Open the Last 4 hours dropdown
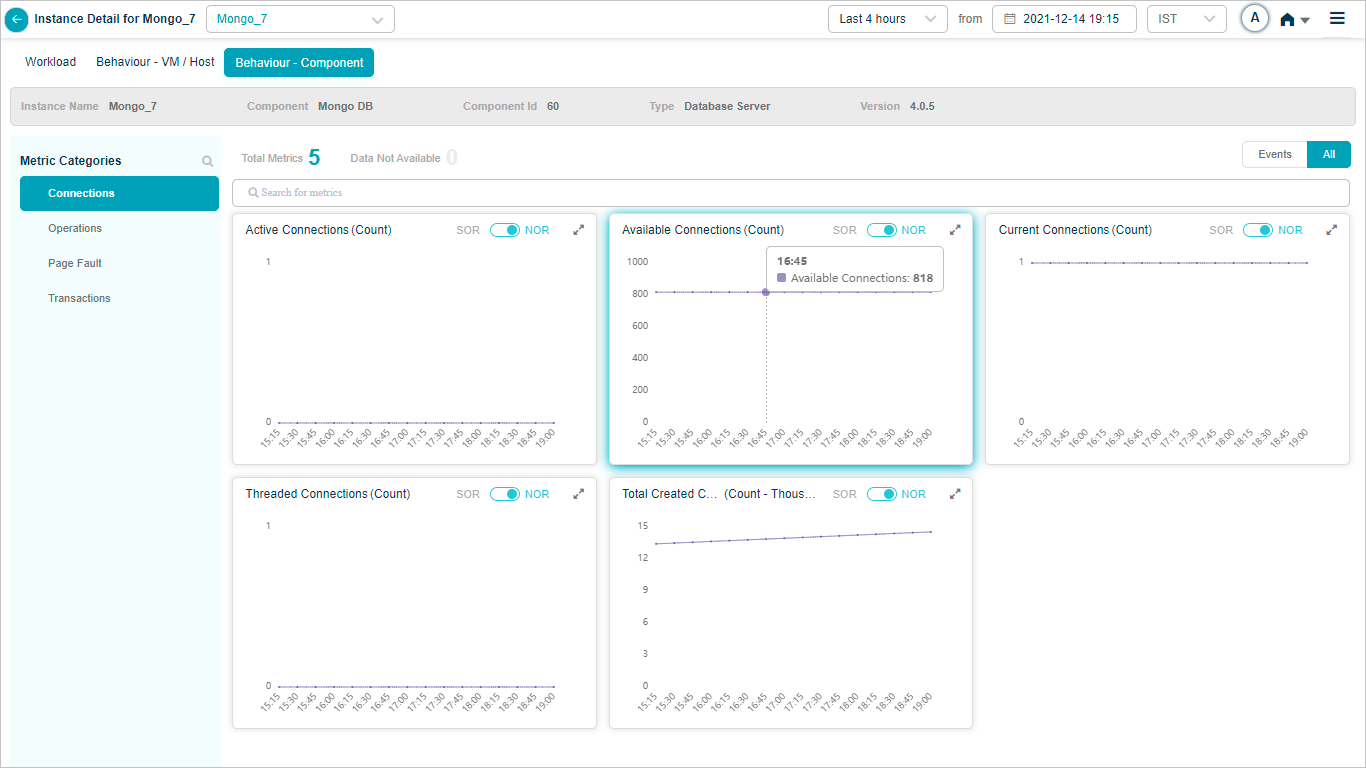This screenshot has height=768, width=1366. [x=887, y=19]
